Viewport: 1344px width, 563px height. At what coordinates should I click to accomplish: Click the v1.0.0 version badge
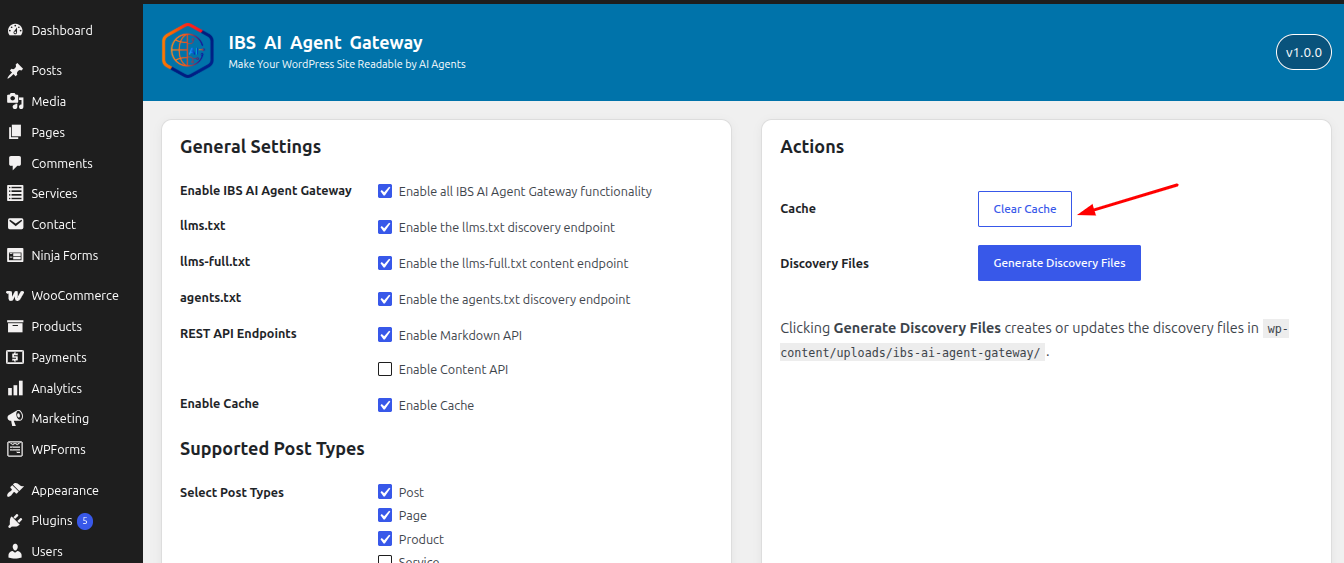pyautogui.click(x=1304, y=52)
